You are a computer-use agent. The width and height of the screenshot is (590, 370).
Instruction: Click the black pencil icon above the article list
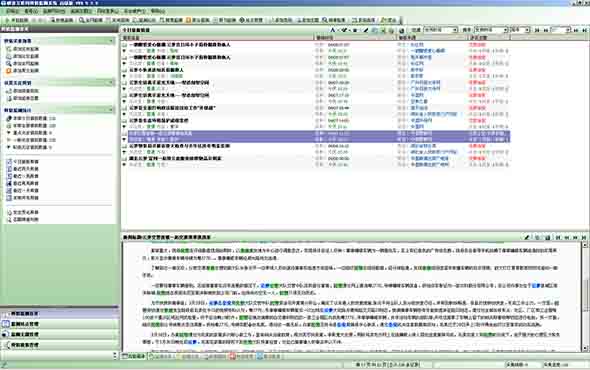[x=366, y=30]
